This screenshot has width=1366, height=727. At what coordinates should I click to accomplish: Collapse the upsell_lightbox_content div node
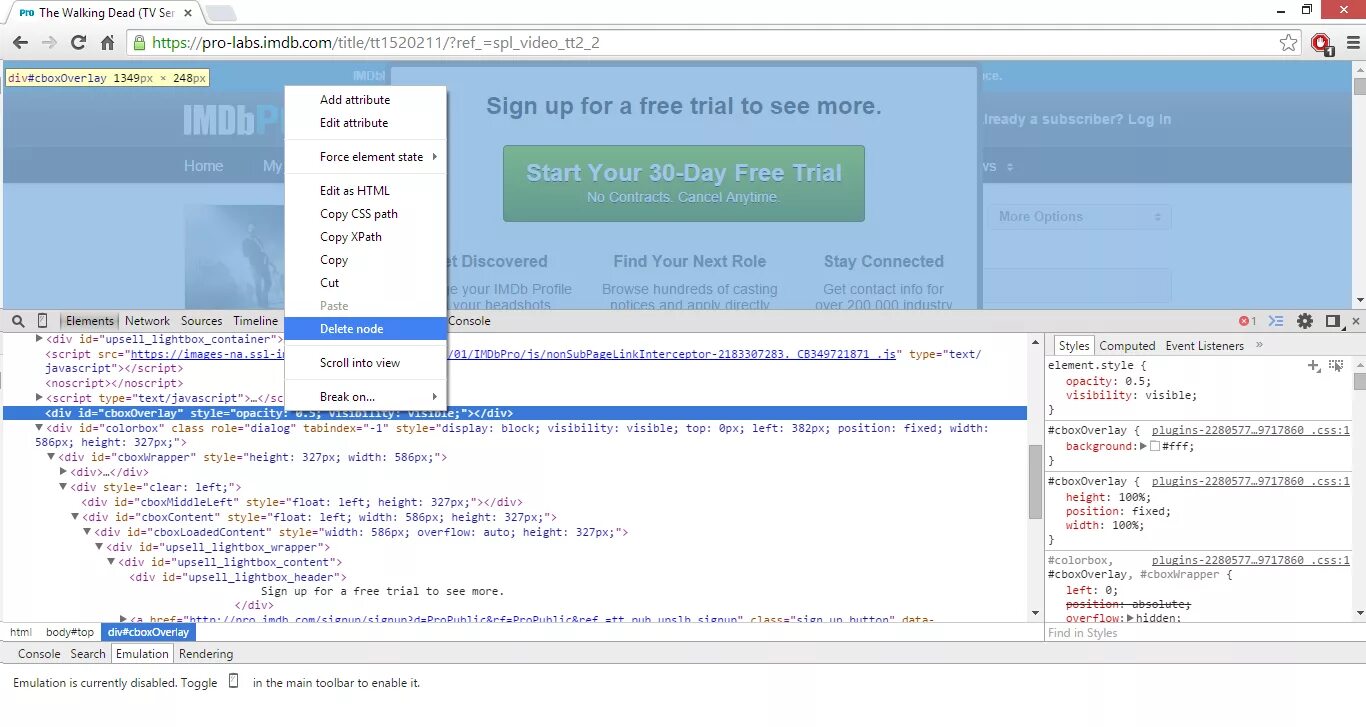click(x=111, y=562)
